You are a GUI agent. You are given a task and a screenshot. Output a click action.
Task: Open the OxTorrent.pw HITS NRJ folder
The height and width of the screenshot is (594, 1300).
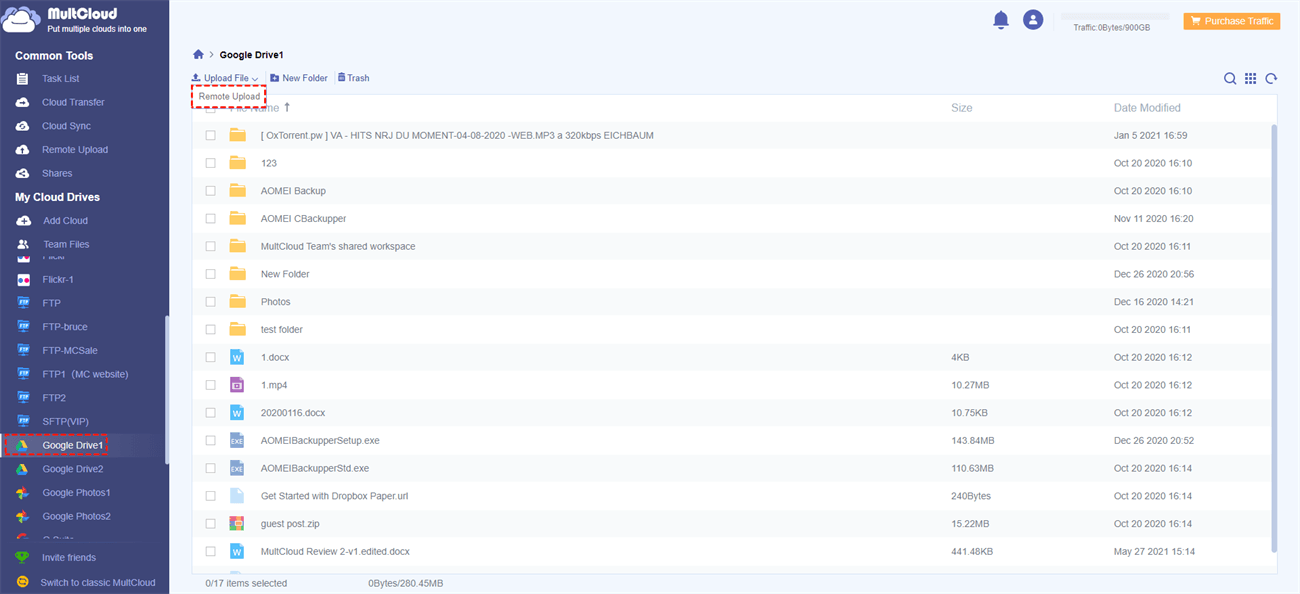(x=457, y=135)
